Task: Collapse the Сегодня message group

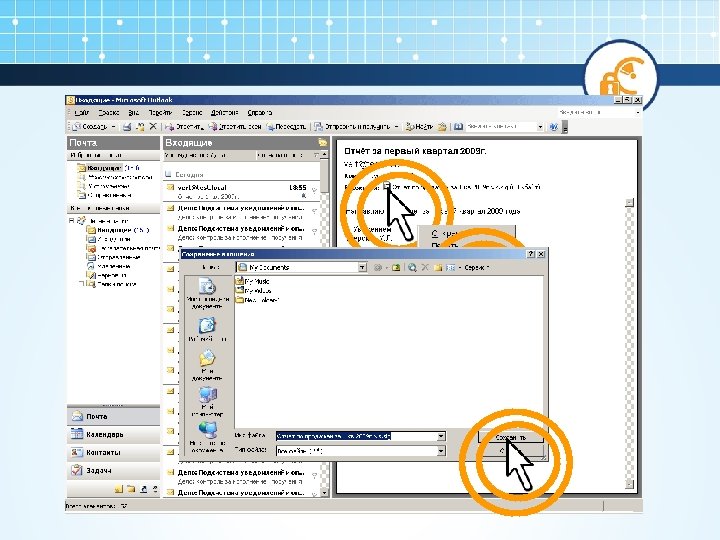Action: [168, 174]
